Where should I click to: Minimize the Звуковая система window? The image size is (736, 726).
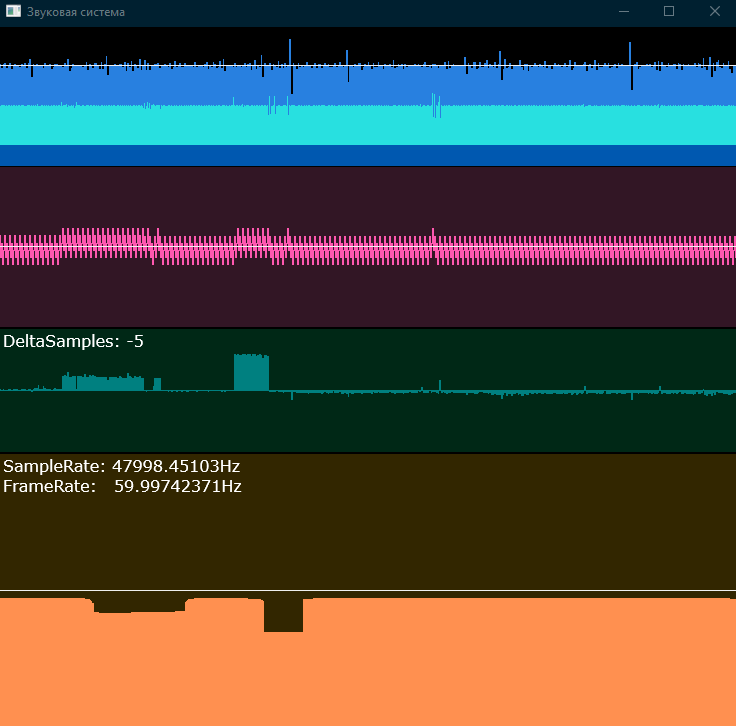click(x=623, y=11)
